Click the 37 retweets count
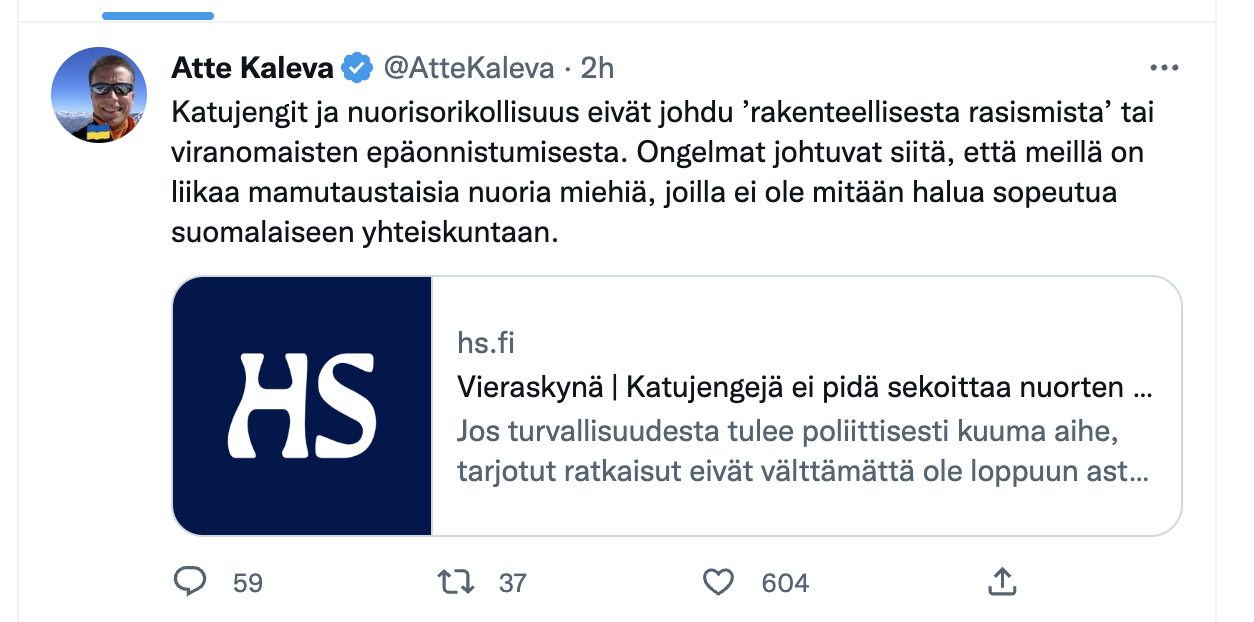 point(512,582)
